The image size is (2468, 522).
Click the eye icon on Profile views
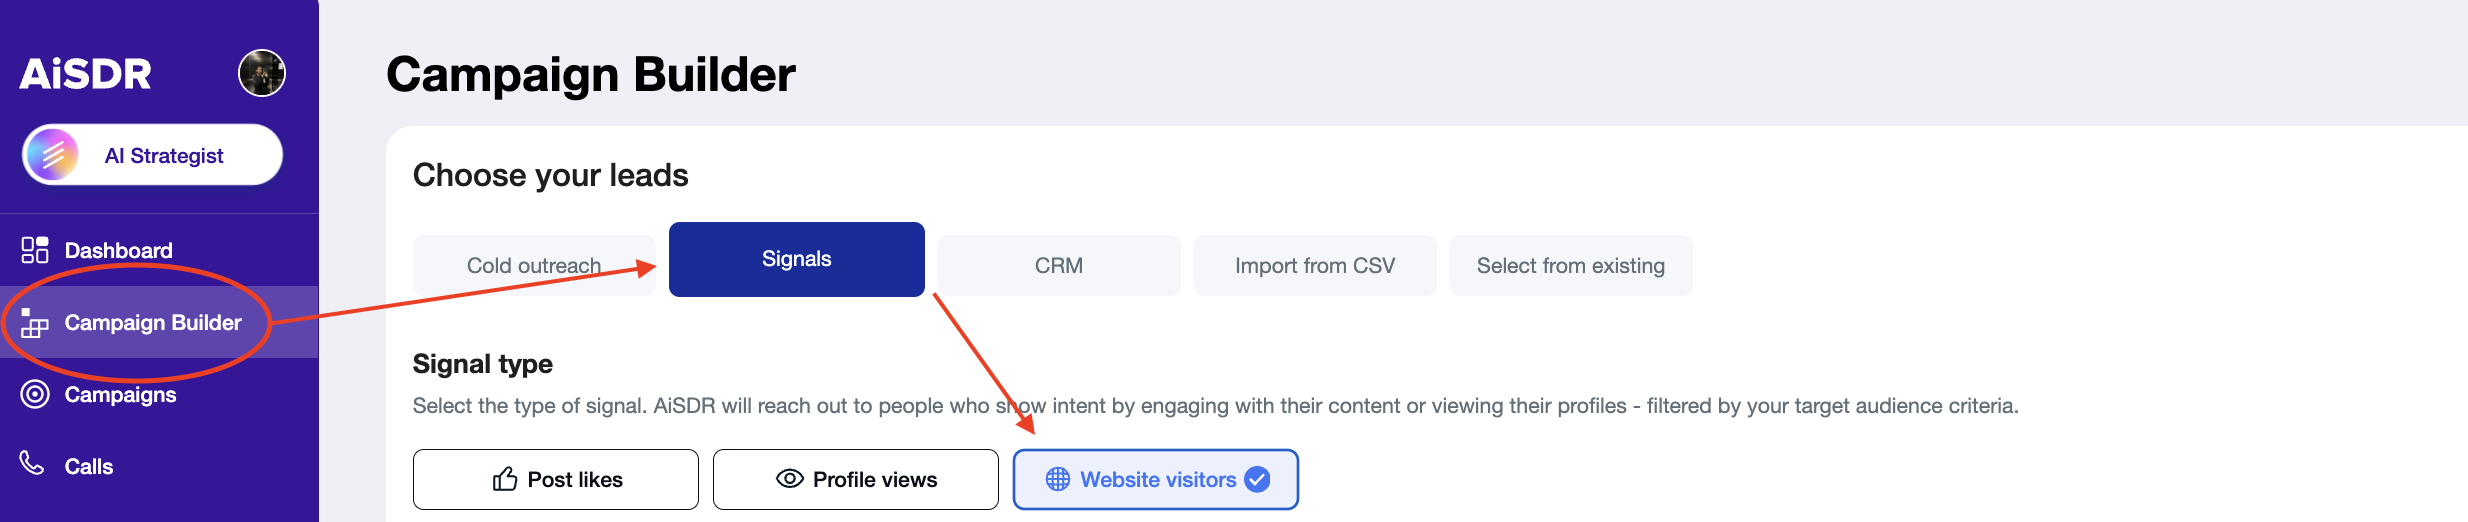click(790, 479)
